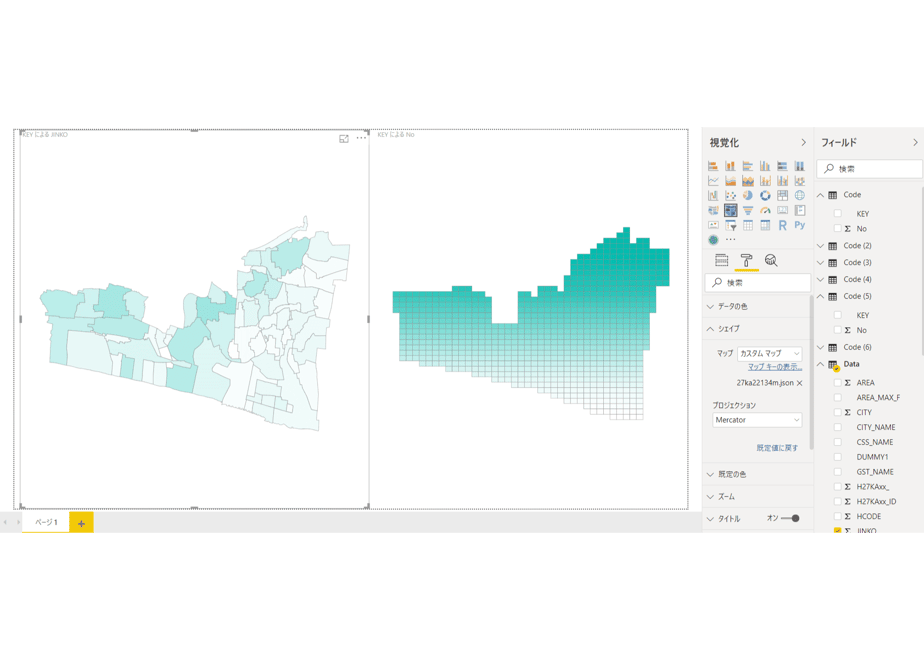Add a new report page
Screen dimensions: 924x660
click(81, 523)
